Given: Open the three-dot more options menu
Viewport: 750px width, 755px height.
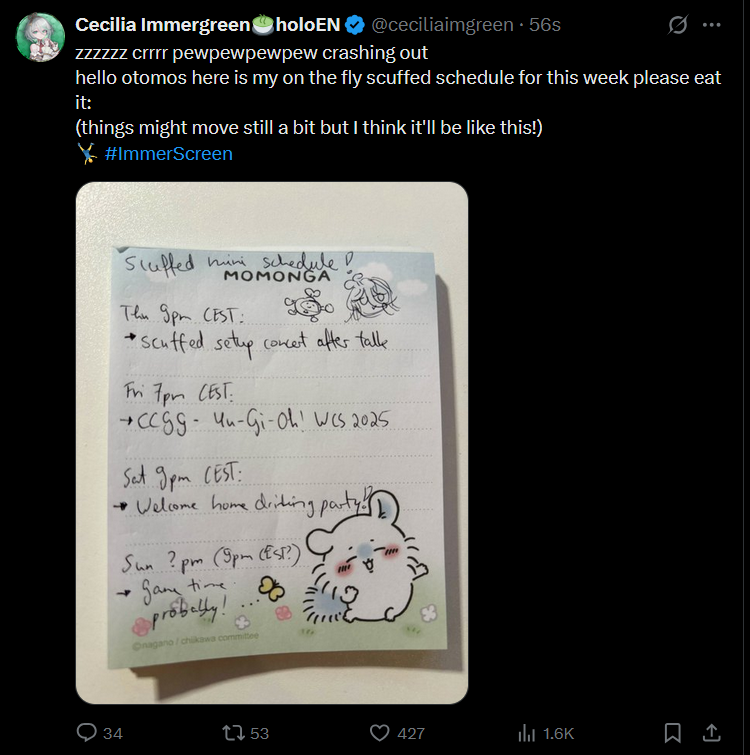Looking at the screenshot, I should click(x=711, y=24).
